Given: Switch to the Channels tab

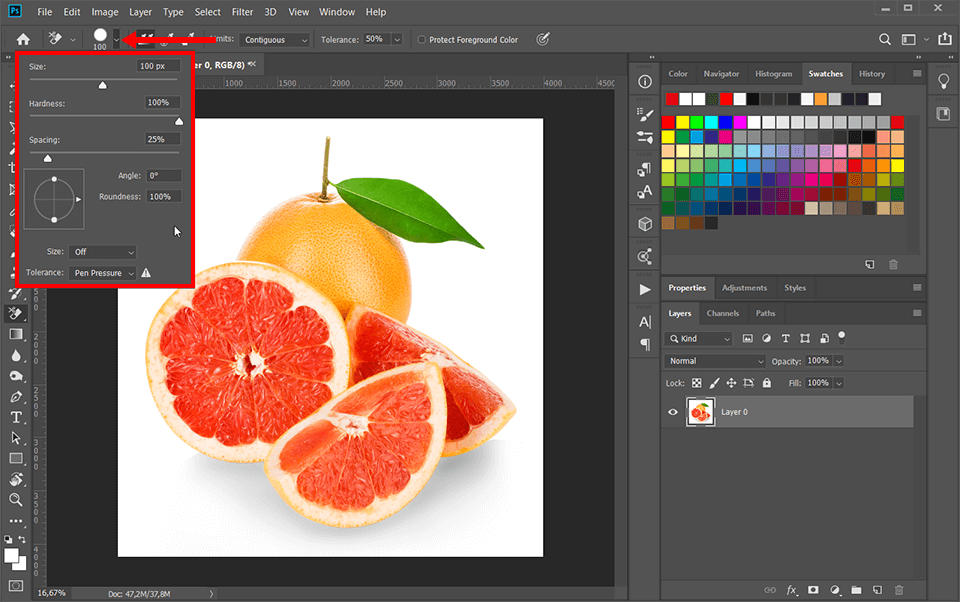Looking at the screenshot, I should tap(723, 313).
